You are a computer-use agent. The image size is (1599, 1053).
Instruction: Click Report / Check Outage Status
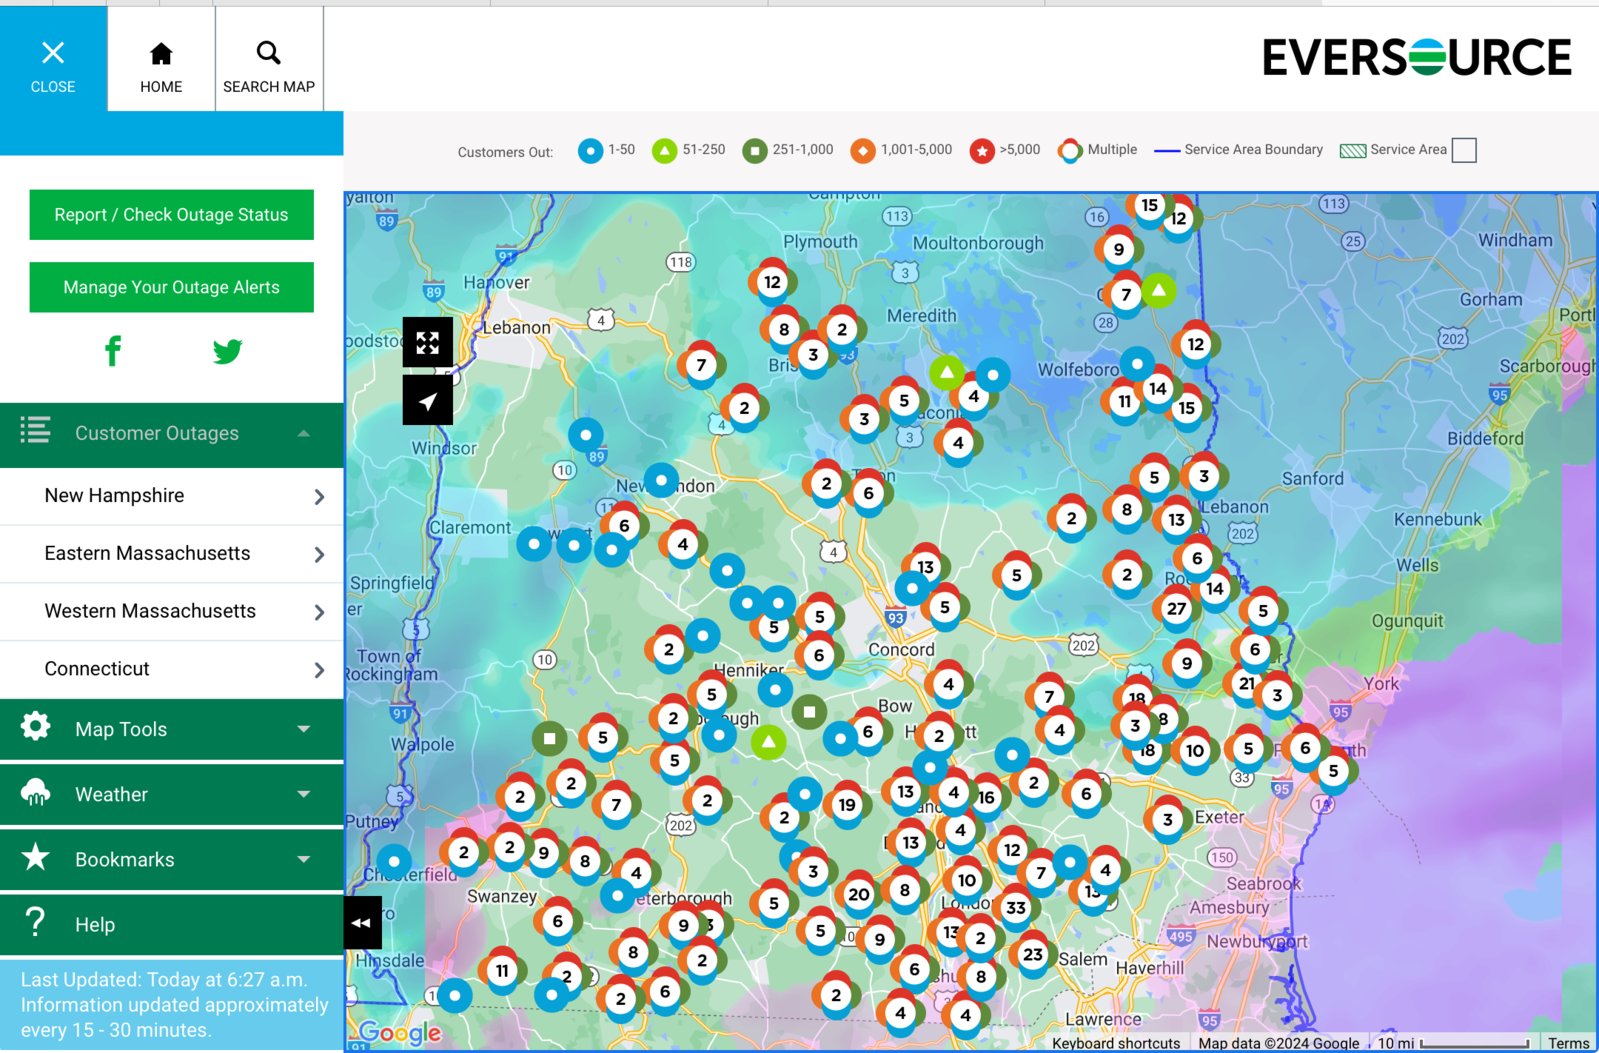pyautogui.click(x=171, y=215)
